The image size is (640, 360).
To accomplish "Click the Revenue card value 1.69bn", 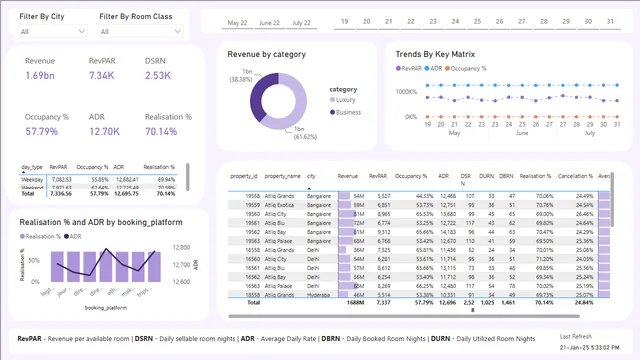I will 40,76.
